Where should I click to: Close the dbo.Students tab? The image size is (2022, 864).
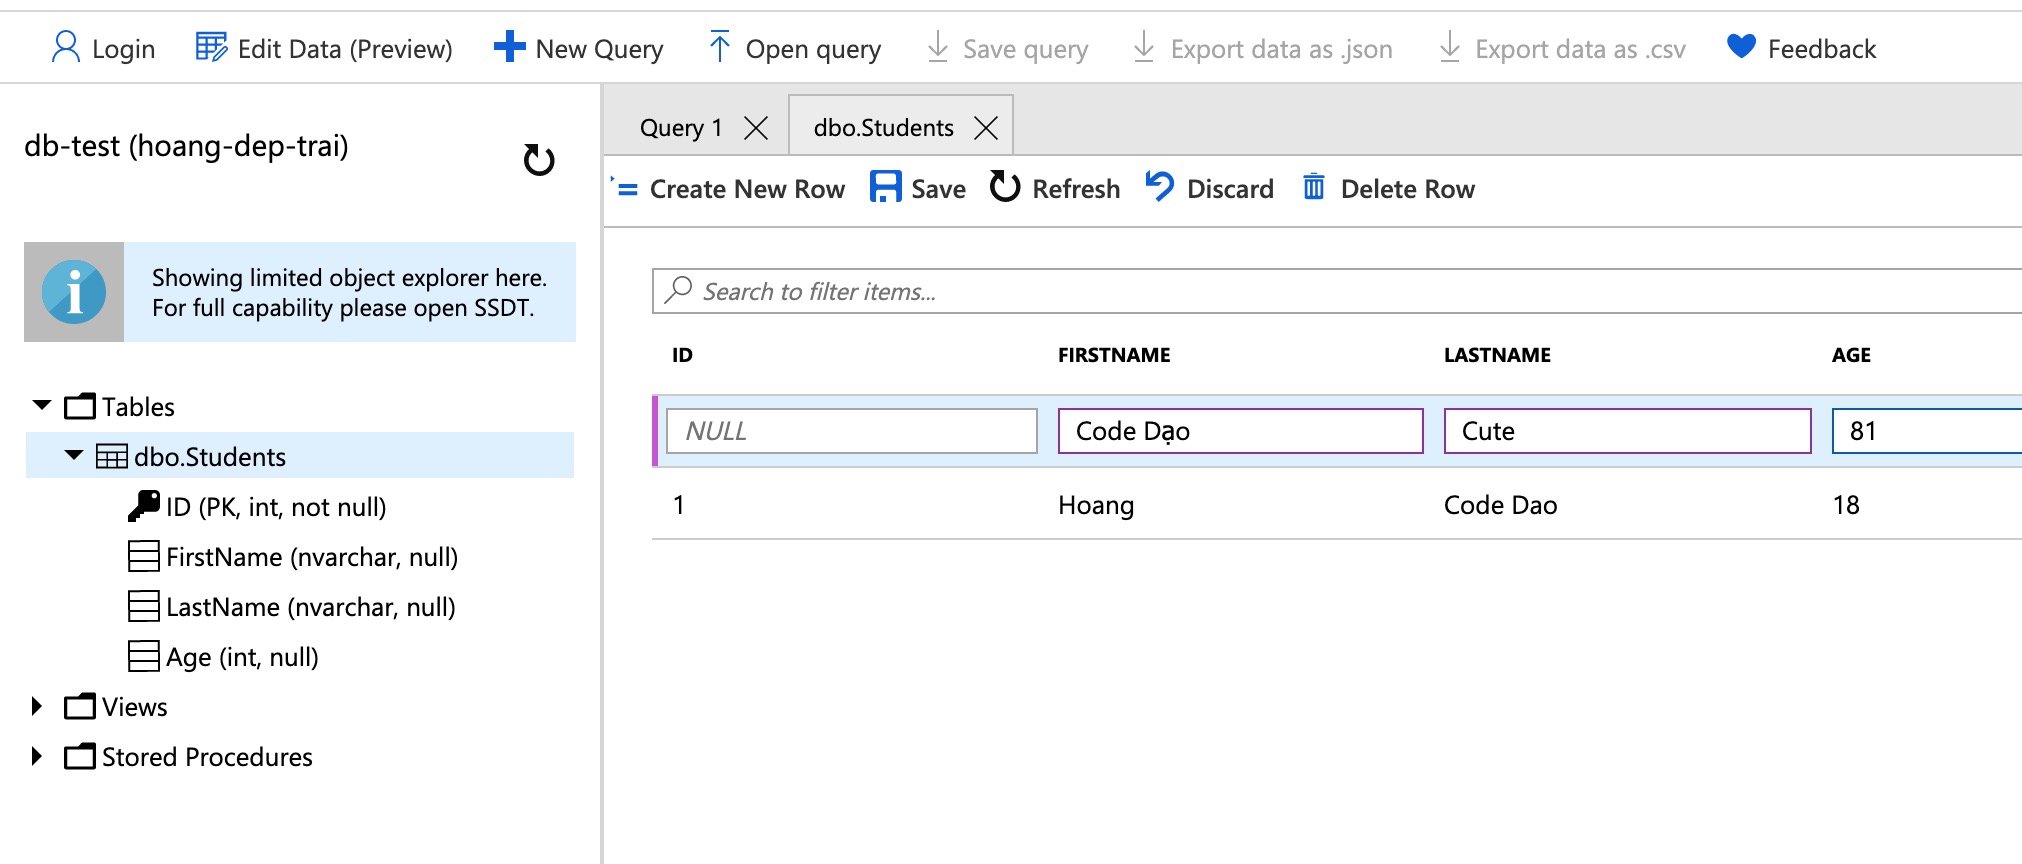(x=986, y=128)
